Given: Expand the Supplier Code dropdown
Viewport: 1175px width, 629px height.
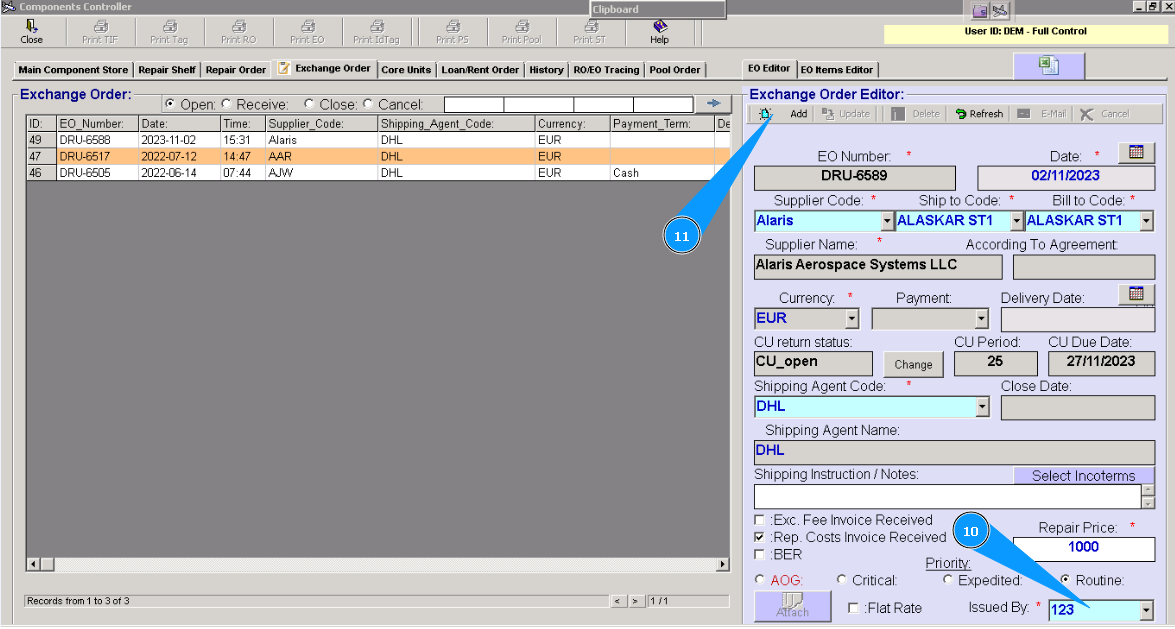Looking at the screenshot, I should [x=886, y=221].
